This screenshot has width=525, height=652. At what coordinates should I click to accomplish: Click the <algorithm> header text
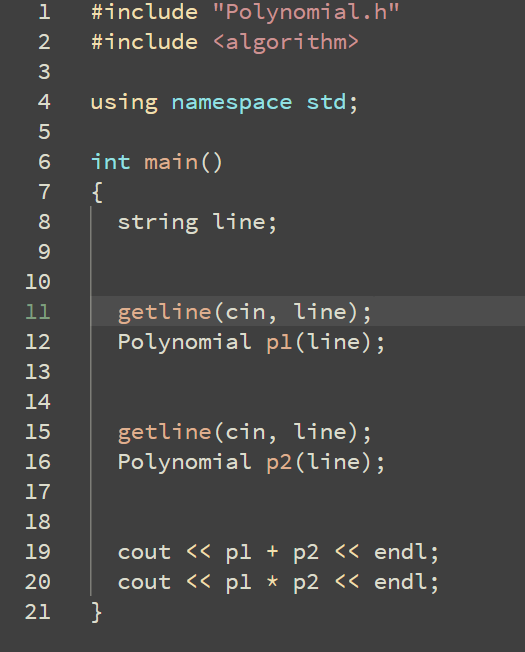point(286,42)
